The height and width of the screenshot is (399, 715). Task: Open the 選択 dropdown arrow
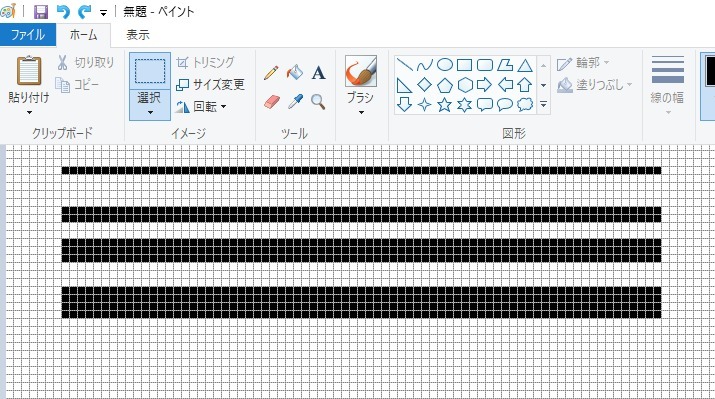click(x=150, y=112)
